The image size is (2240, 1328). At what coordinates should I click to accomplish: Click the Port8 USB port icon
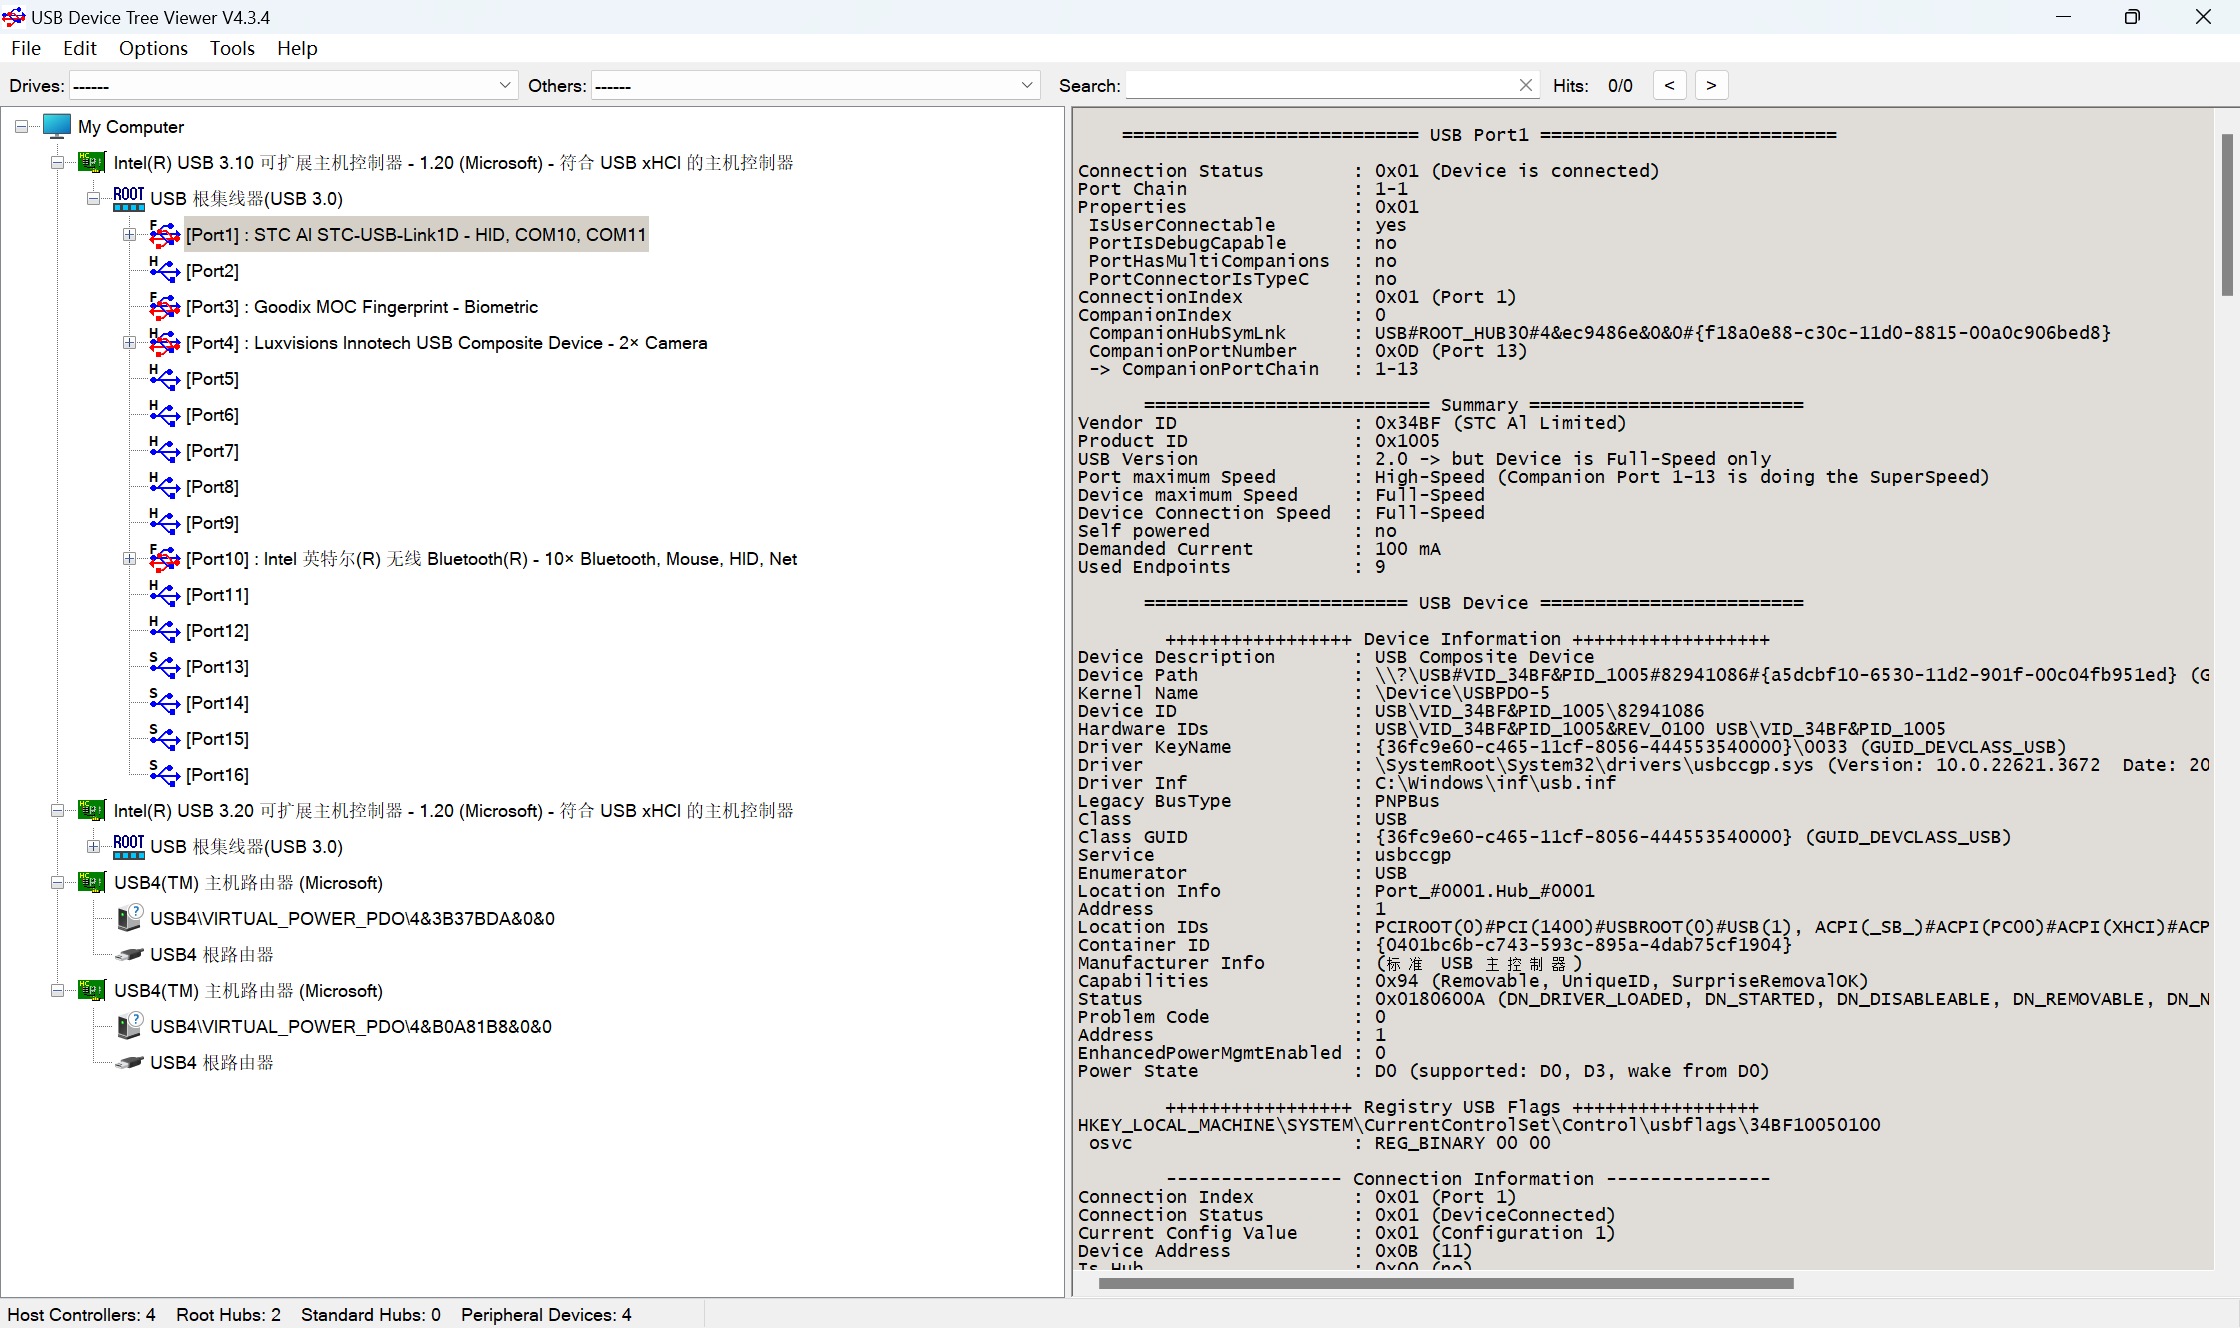tap(164, 486)
